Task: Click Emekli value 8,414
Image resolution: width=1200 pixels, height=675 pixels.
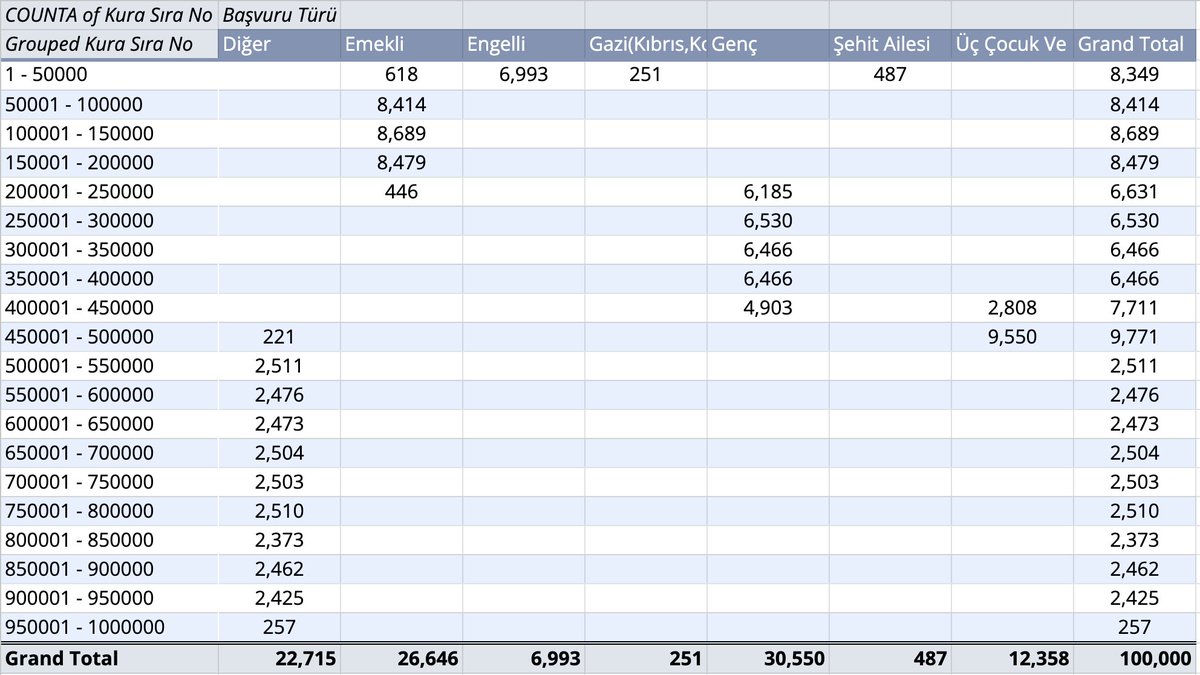Action: coord(401,104)
